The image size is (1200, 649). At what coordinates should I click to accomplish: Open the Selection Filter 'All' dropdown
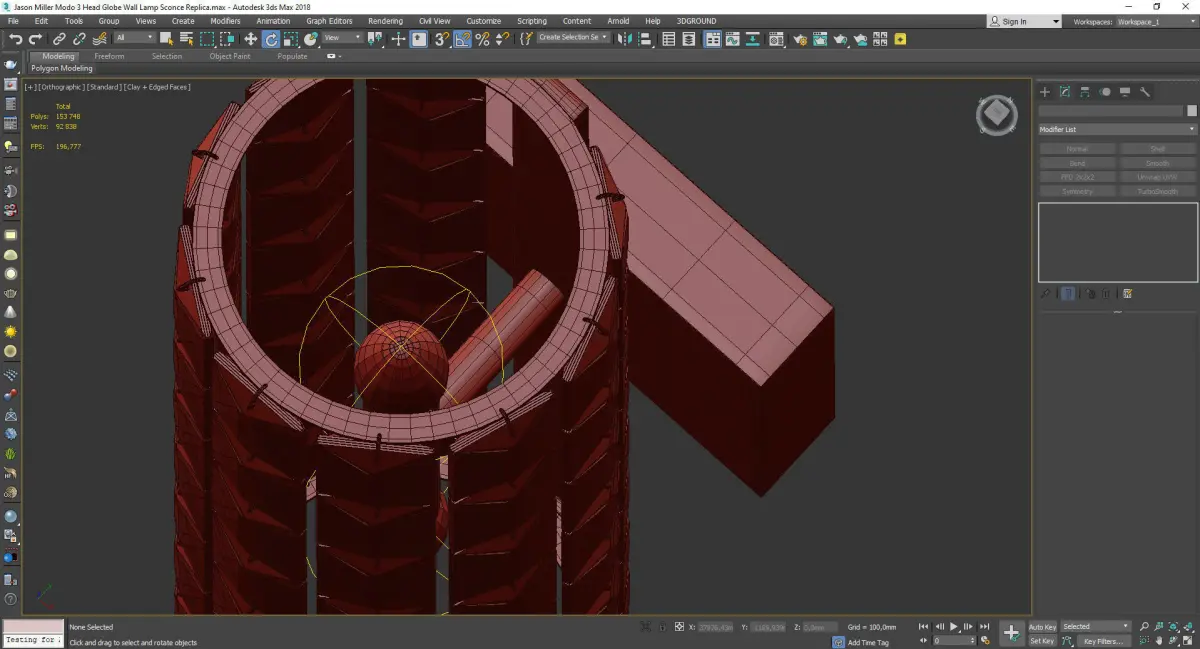(134, 38)
